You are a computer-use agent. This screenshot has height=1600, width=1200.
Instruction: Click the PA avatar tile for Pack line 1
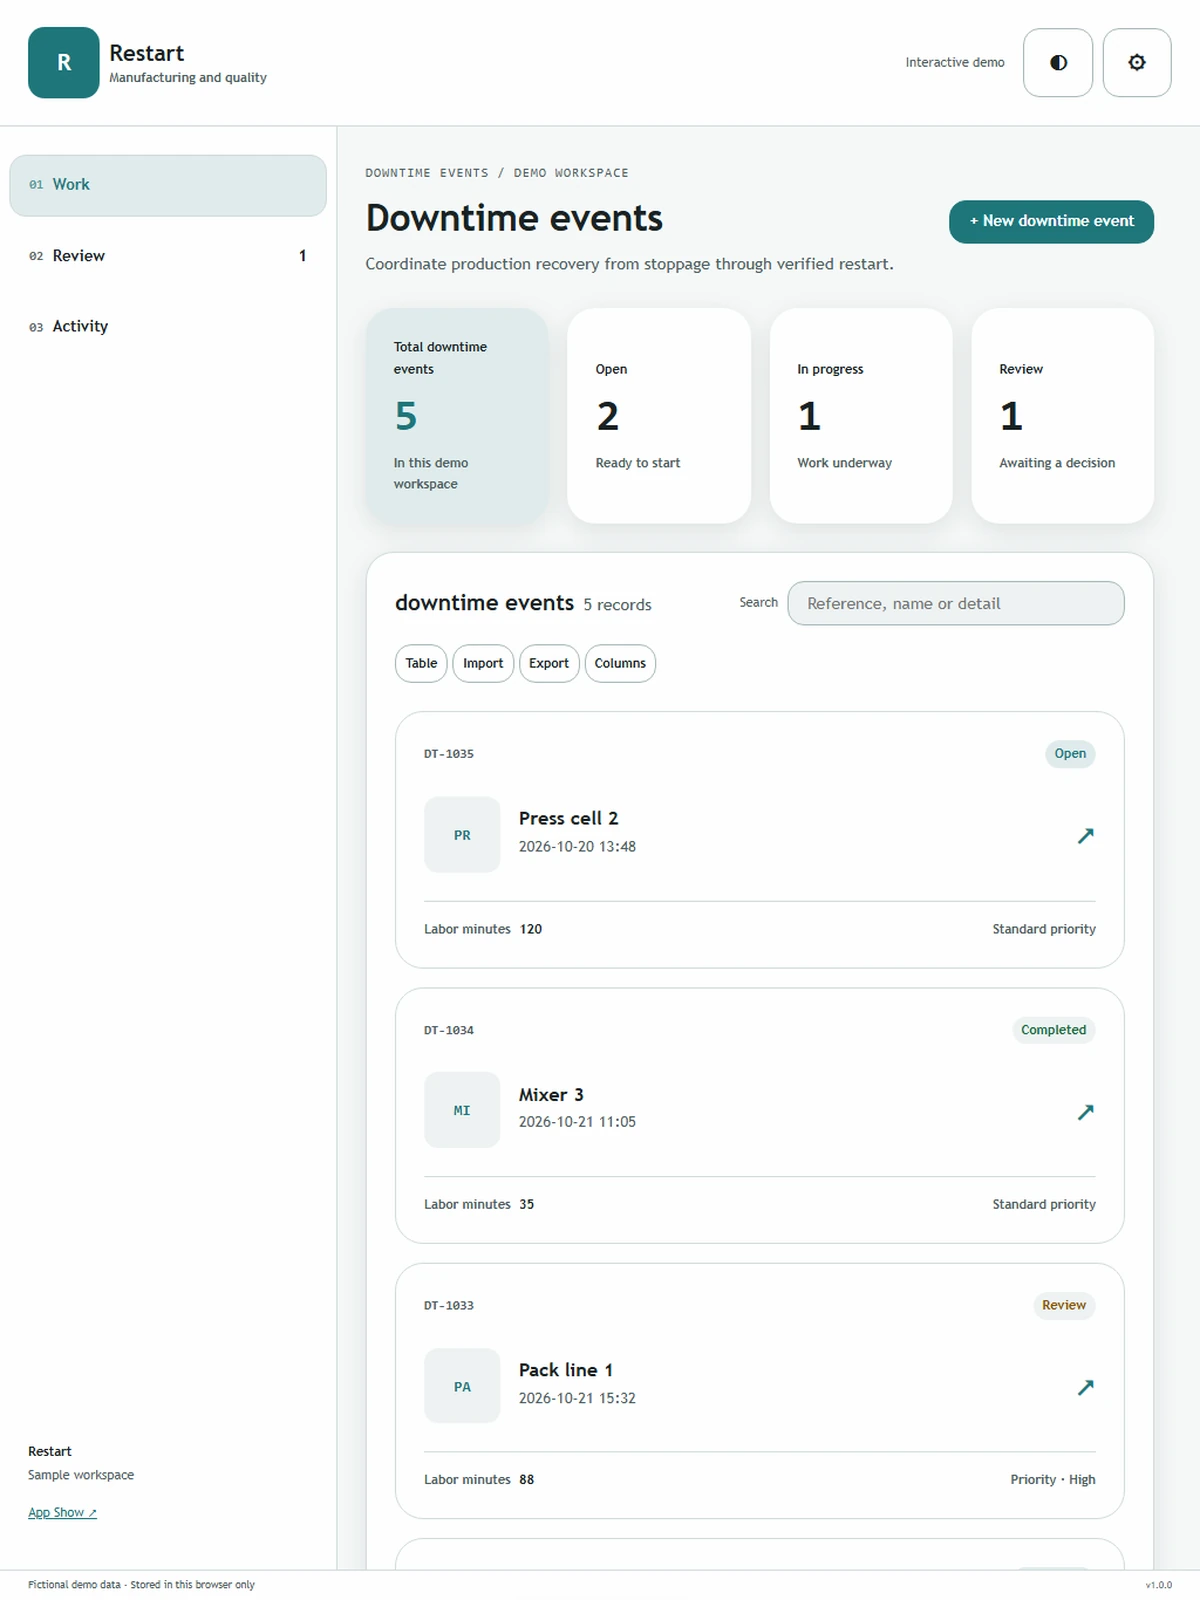click(462, 1386)
